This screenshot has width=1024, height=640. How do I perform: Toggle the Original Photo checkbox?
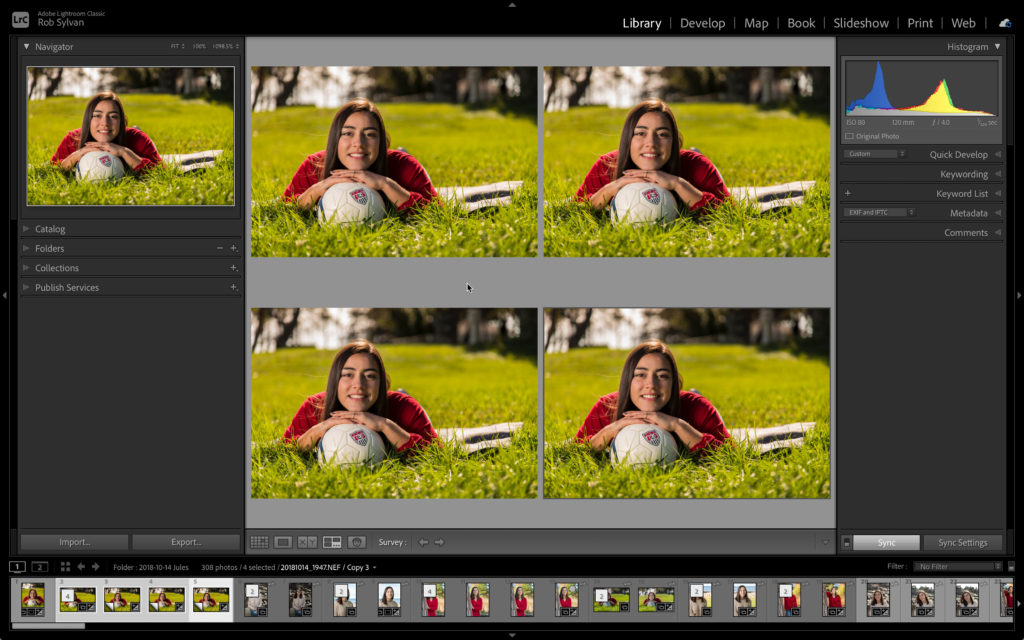(849, 136)
